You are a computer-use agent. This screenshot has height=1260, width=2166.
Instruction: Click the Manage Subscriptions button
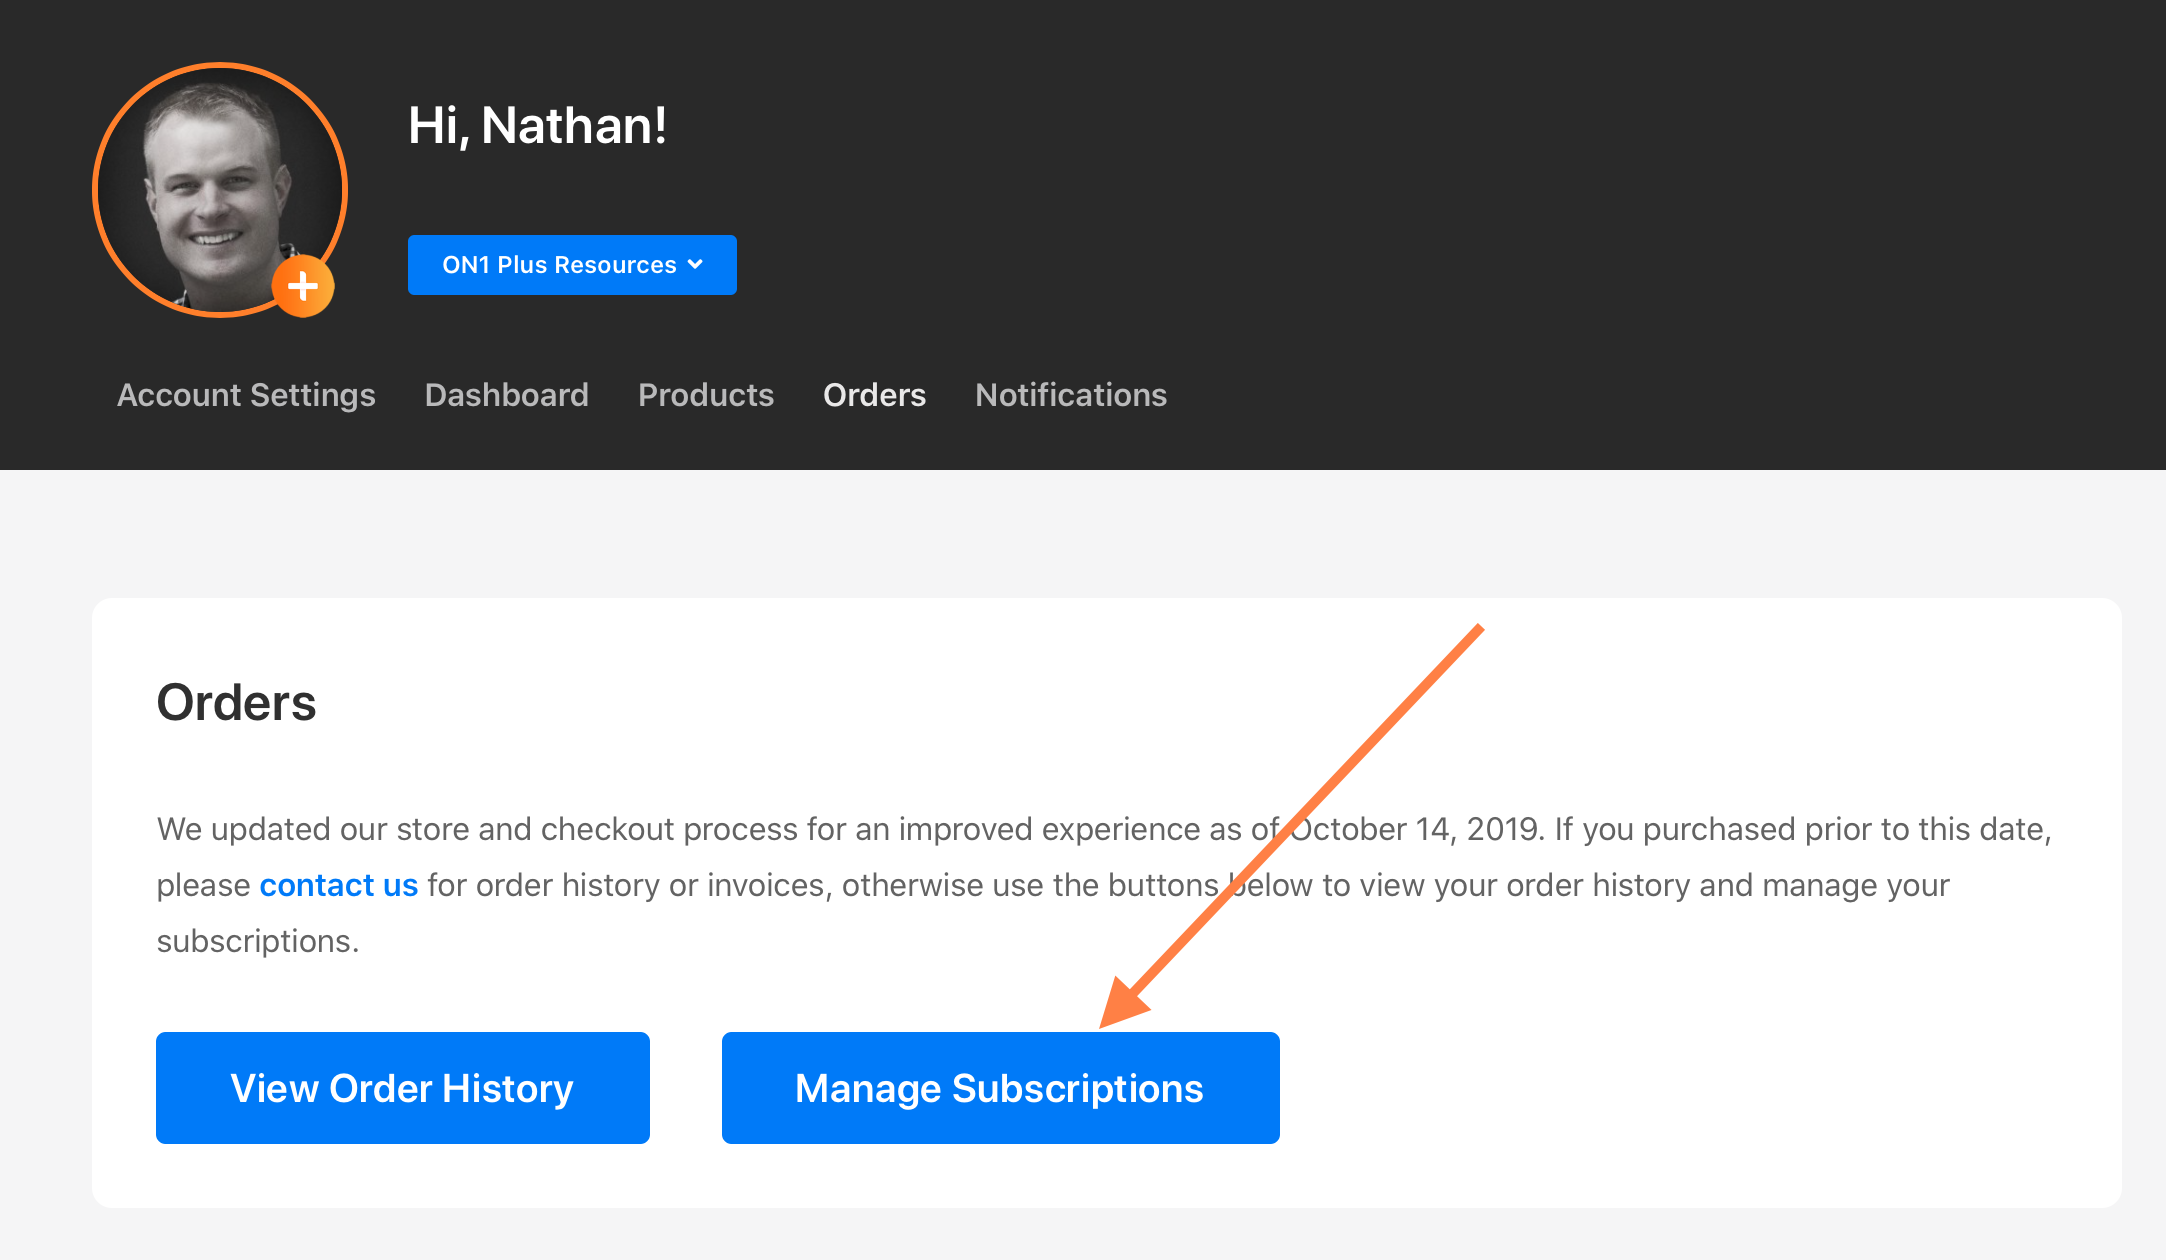click(x=1000, y=1088)
